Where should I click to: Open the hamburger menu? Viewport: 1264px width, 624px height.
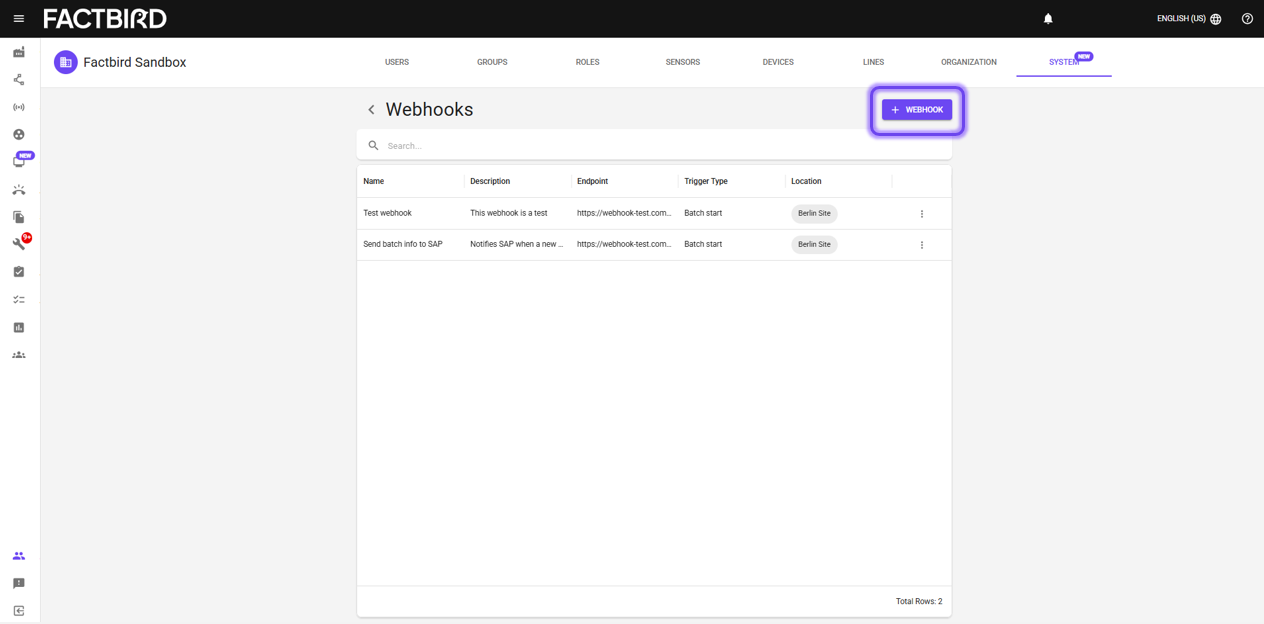pyautogui.click(x=18, y=19)
